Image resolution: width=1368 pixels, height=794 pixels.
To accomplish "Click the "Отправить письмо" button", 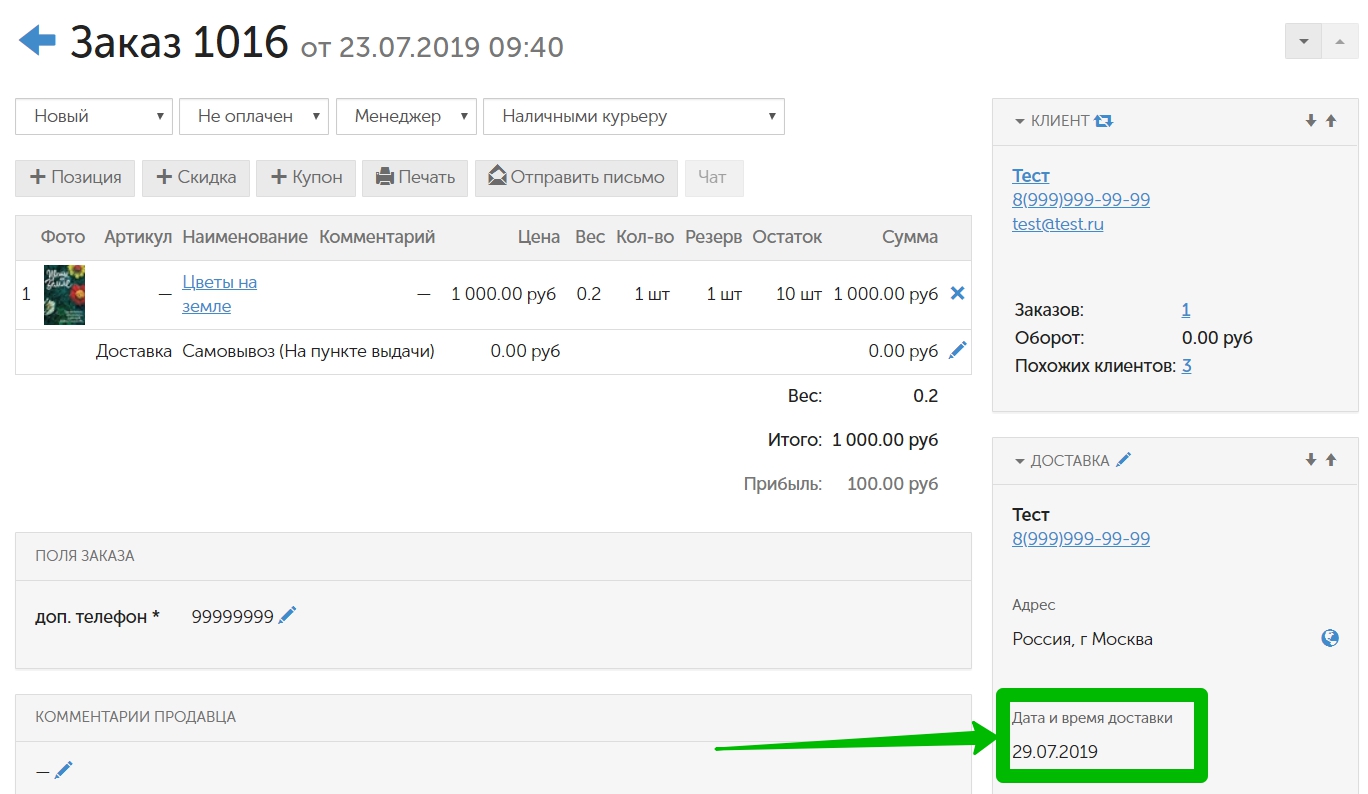I will pyautogui.click(x=576, y=178).
